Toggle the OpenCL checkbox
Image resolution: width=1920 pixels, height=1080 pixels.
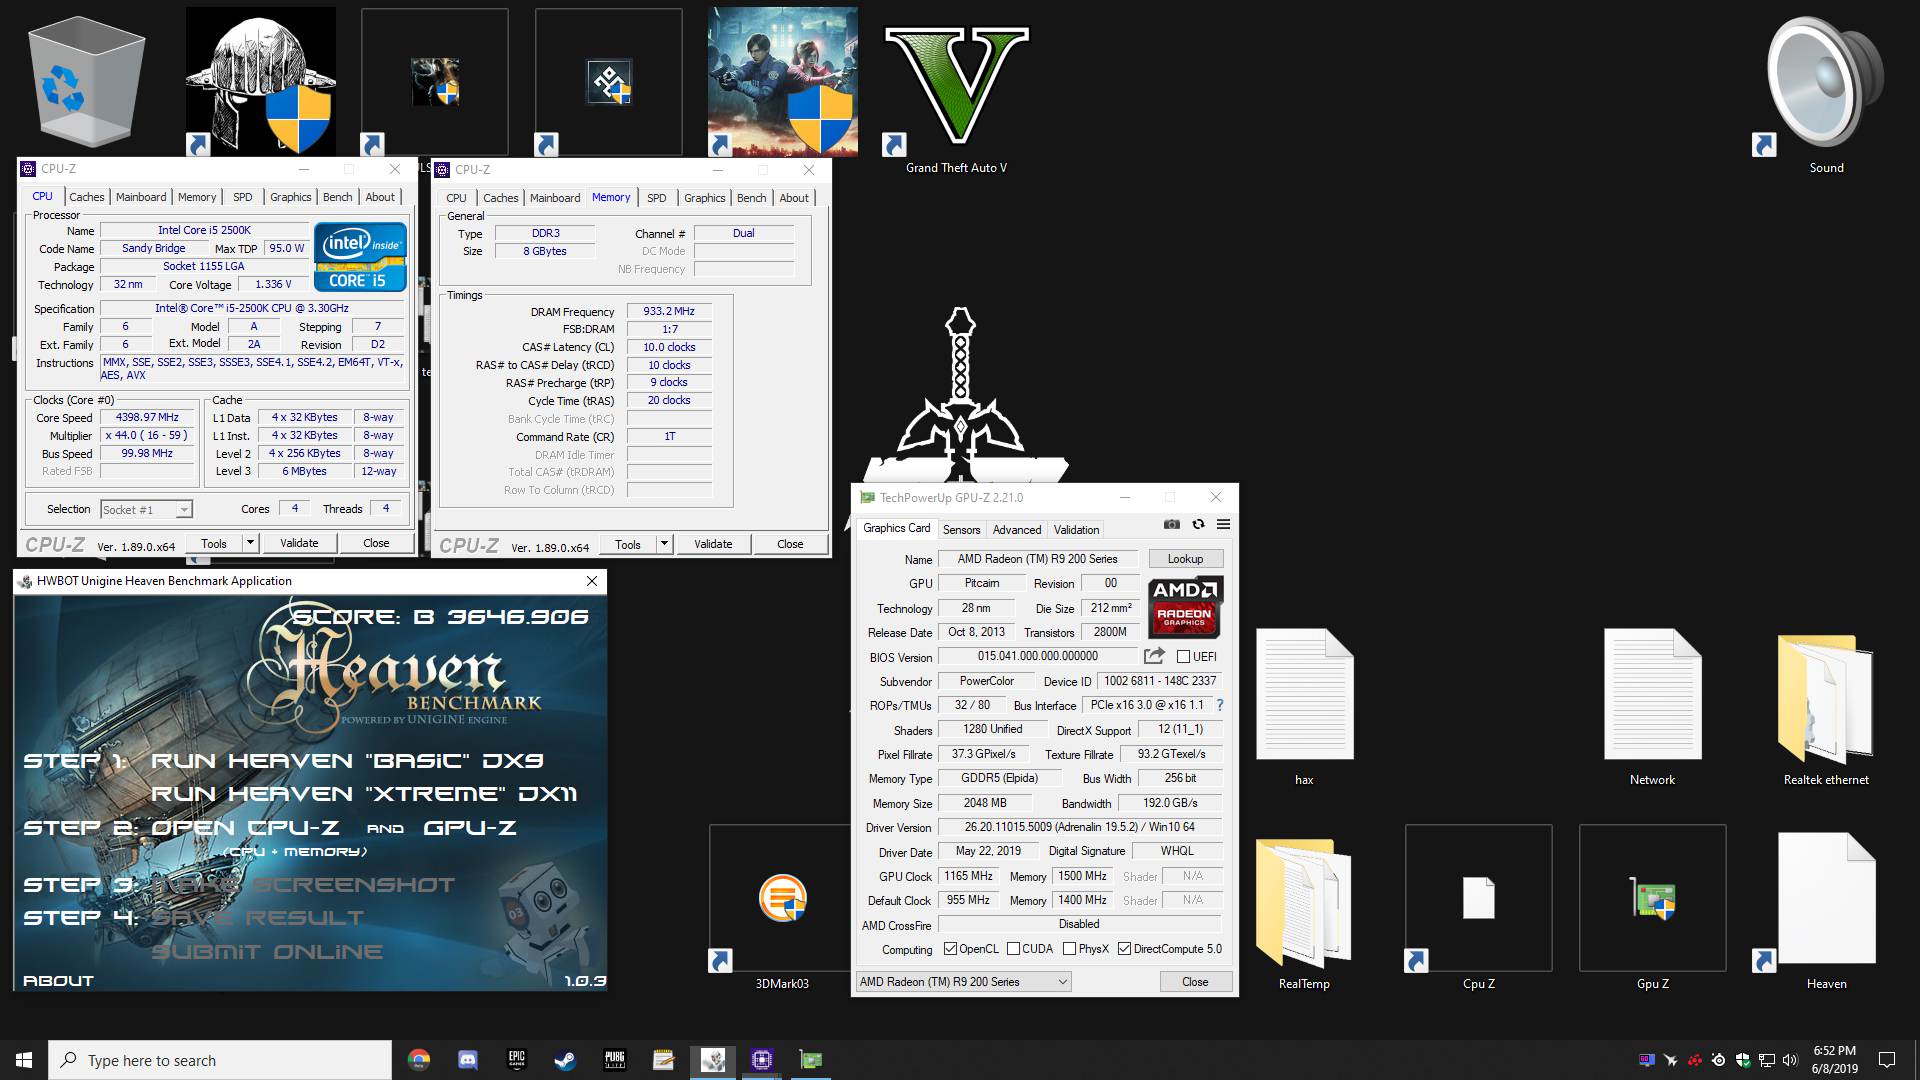pos(950,949)
